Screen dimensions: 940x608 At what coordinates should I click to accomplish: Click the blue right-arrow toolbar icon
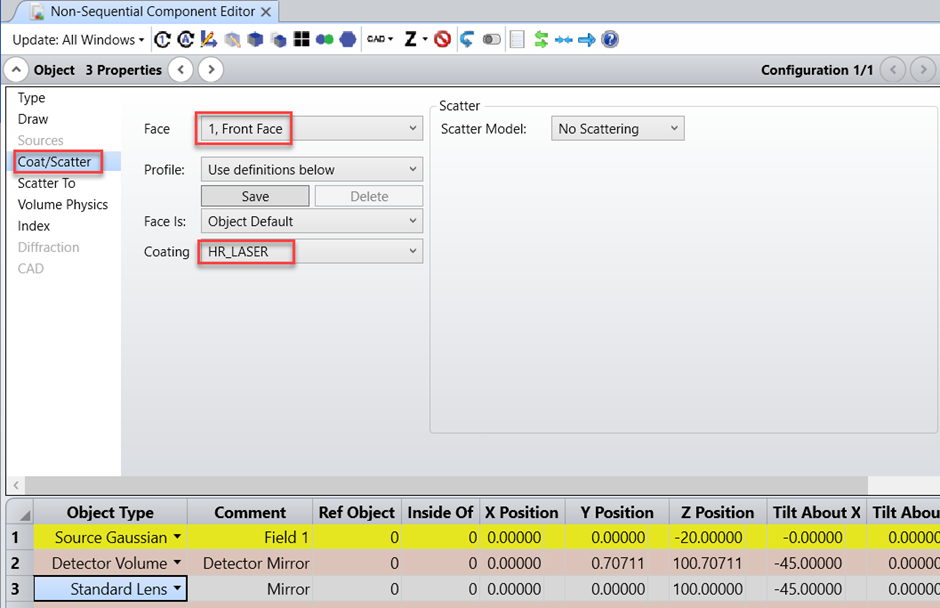point(585,39)
